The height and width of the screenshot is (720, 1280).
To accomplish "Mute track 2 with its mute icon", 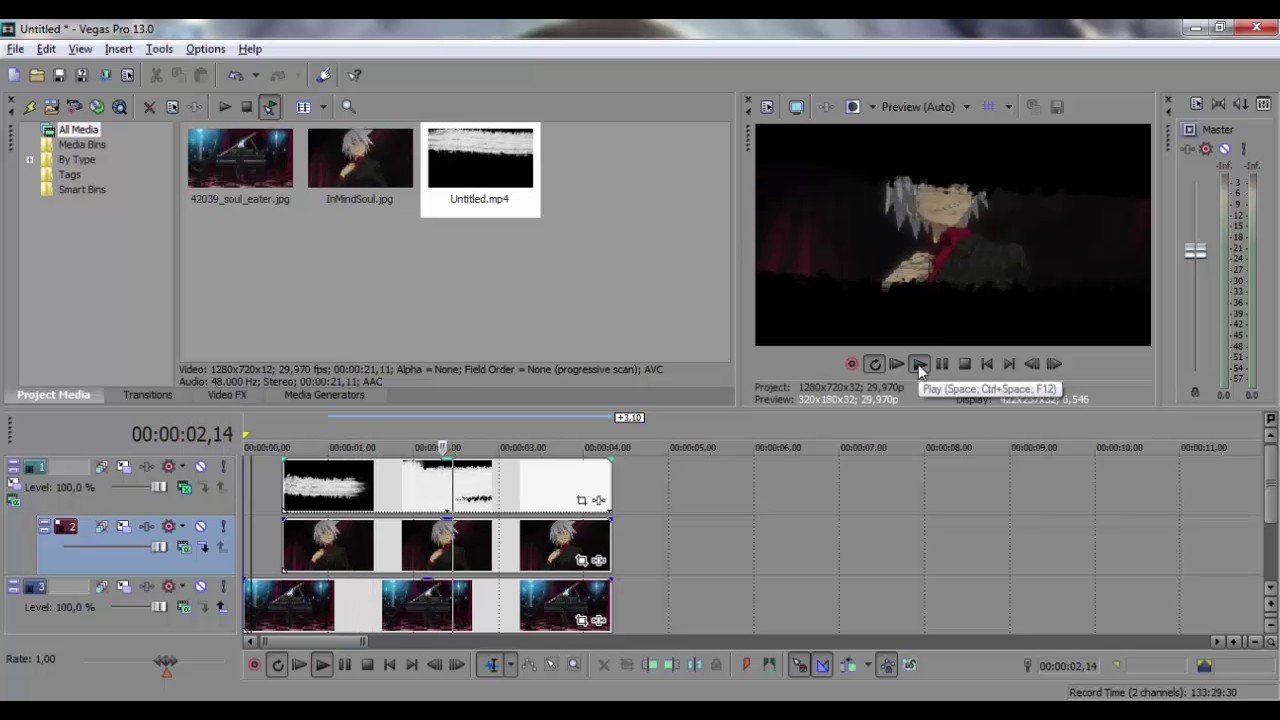I will [x=200, y=527].
